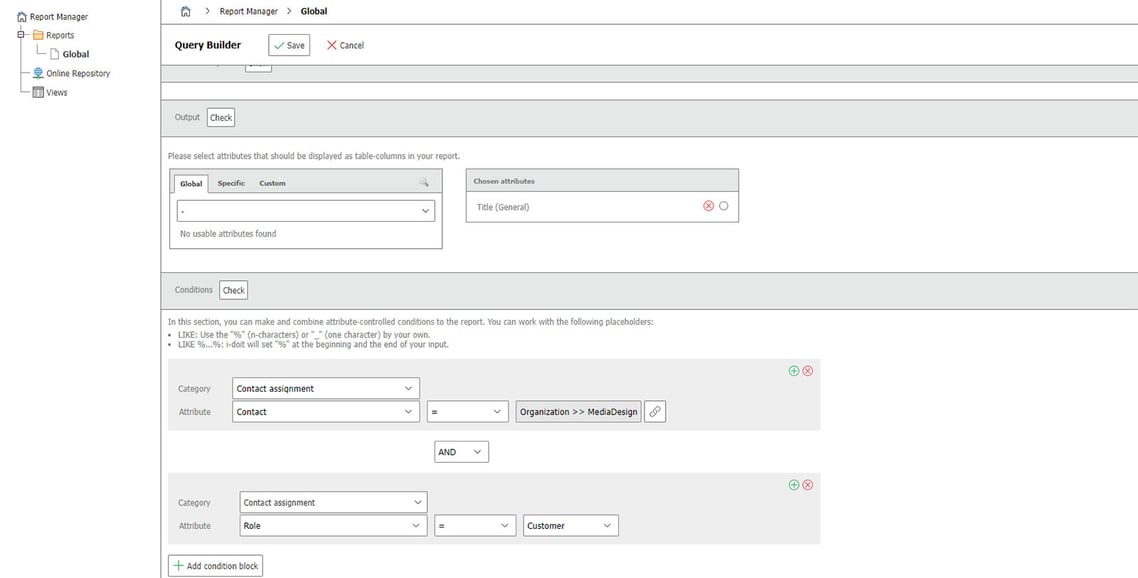This screenshot has height=578, width=1138.
Task: Collapse the Reports tree node
Action: (x=21, y=35)
